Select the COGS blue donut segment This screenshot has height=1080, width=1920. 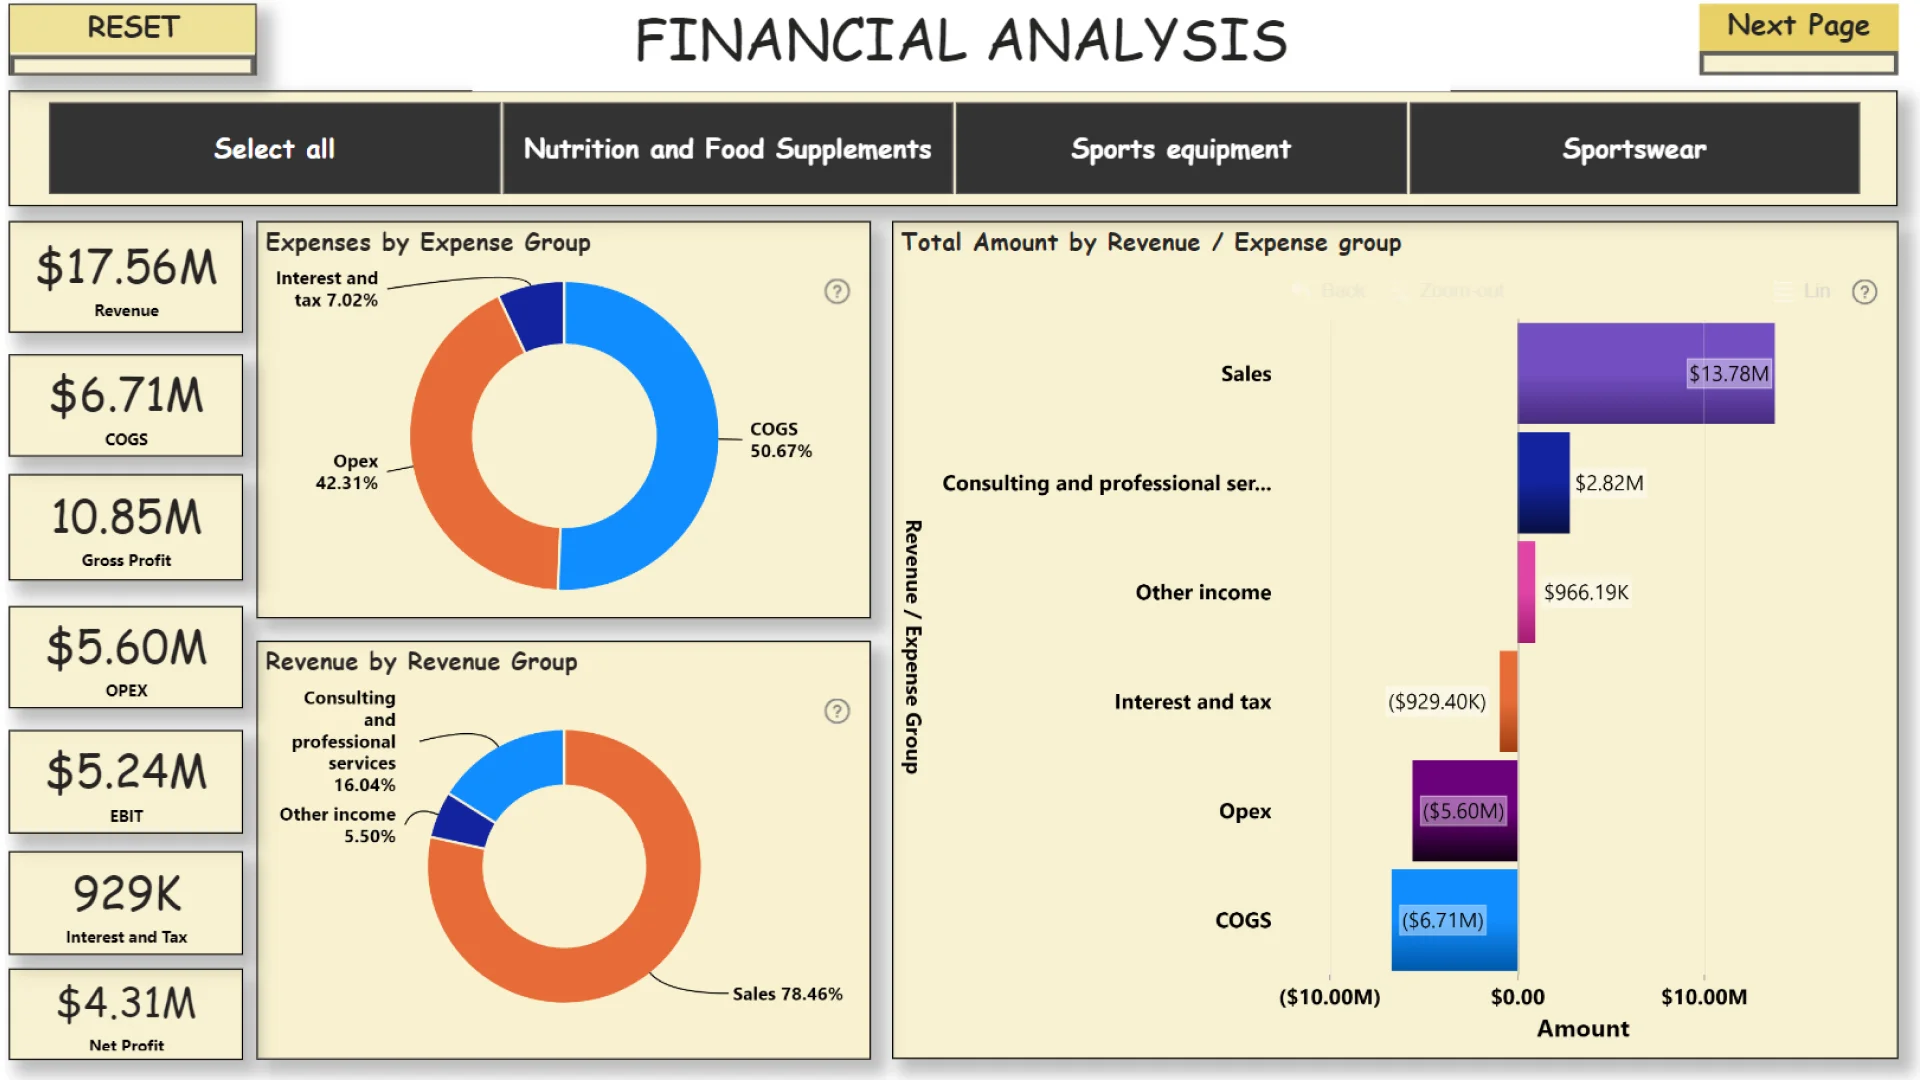[686, 436]
